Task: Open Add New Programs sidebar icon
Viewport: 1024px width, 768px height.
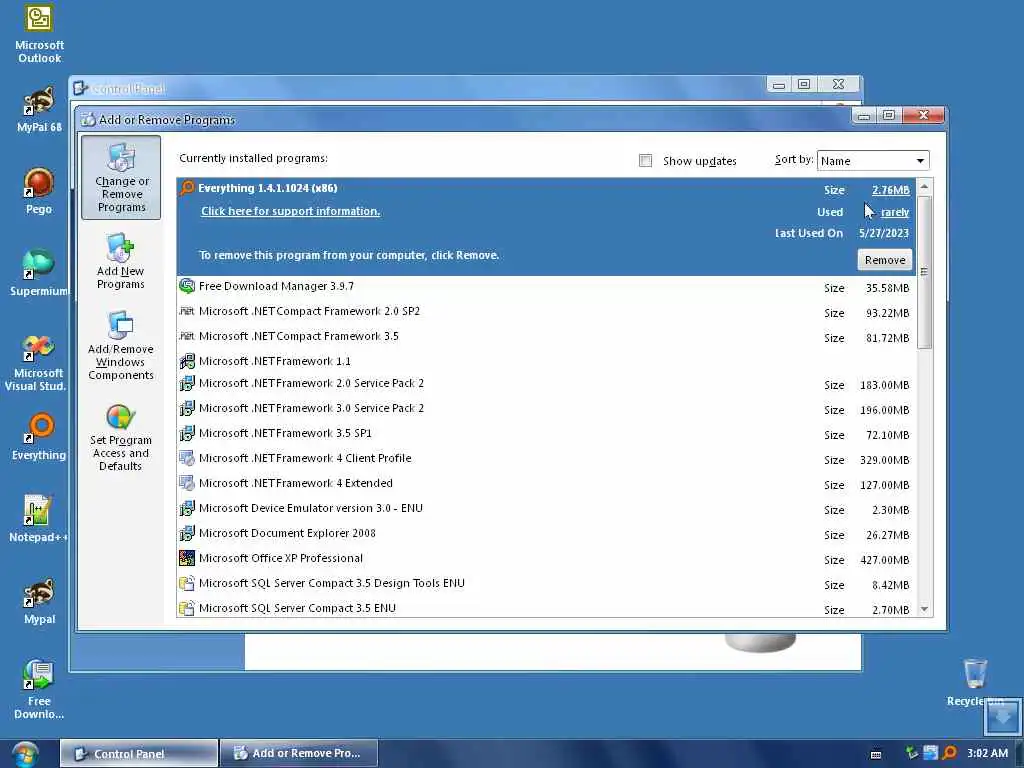Action: (x=121, y=261)
